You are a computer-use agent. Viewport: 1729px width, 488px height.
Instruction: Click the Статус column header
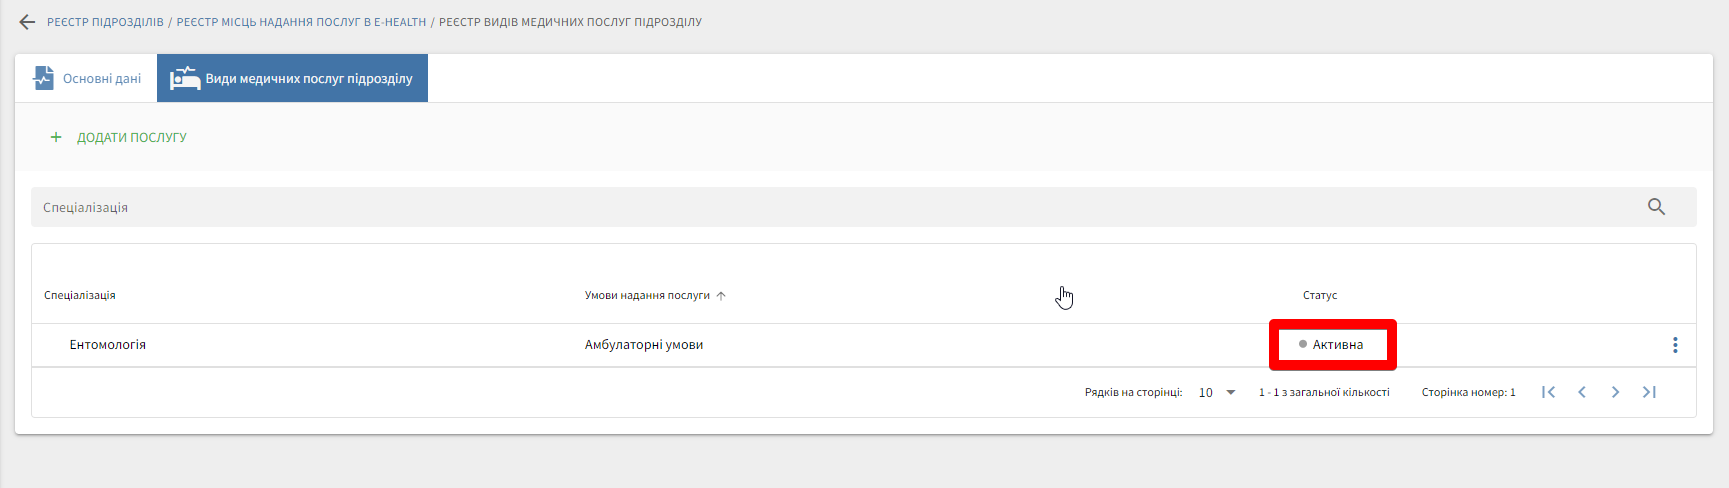(x=1319, y=296)
